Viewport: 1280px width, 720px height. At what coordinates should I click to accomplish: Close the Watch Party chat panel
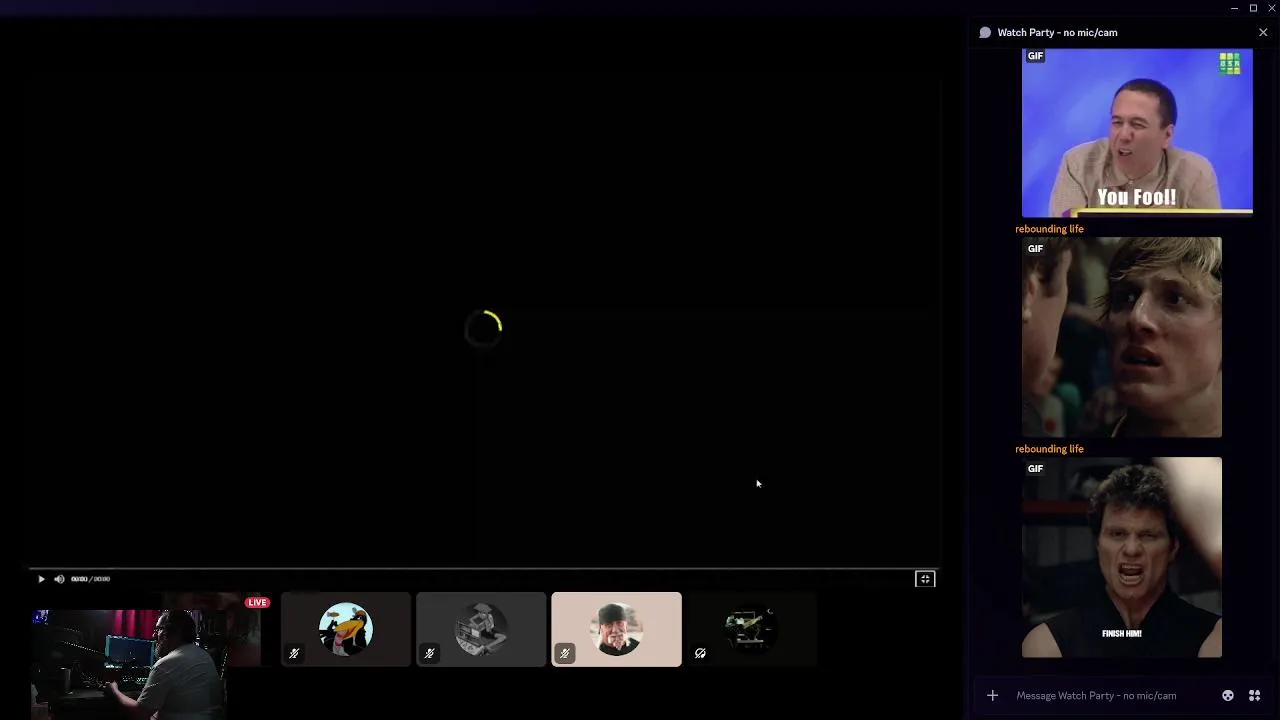tap(1263, 32)
